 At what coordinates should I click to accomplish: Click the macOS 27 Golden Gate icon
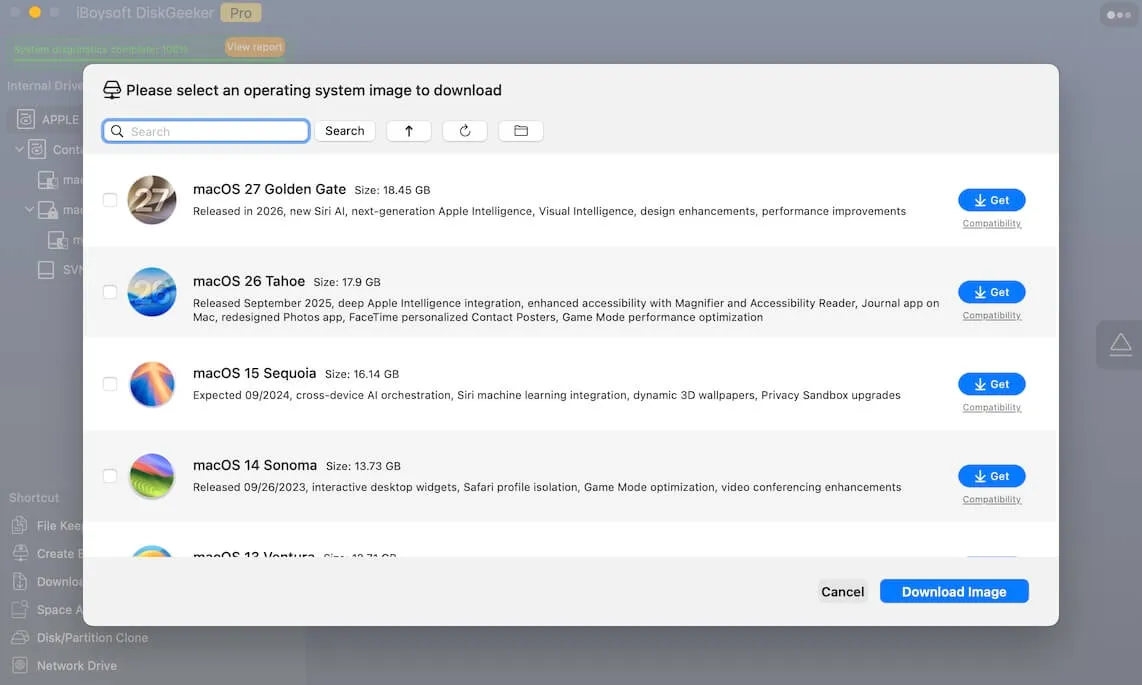pyautogui.click(x=152, y=199)
